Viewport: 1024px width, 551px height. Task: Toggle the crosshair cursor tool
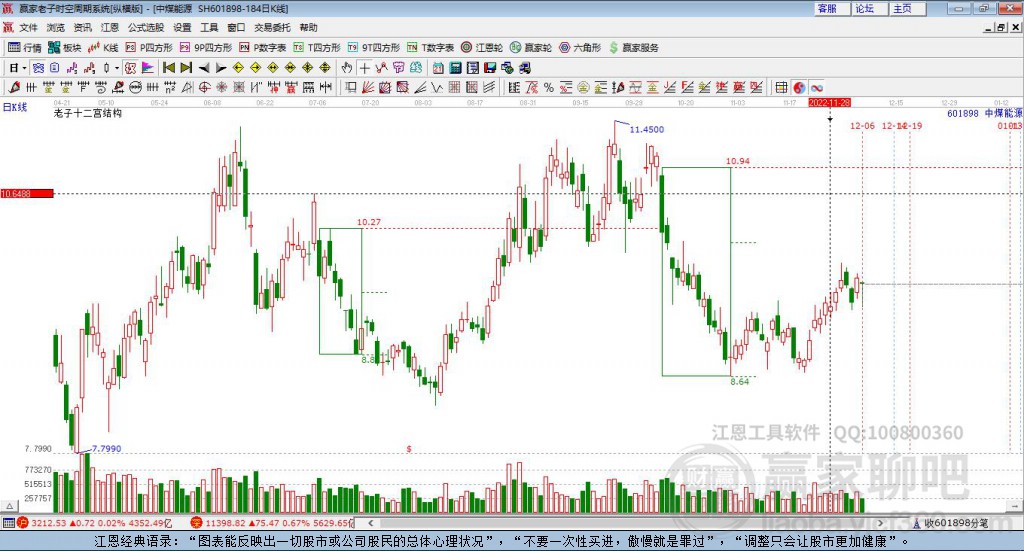click(x=364, y=68)
